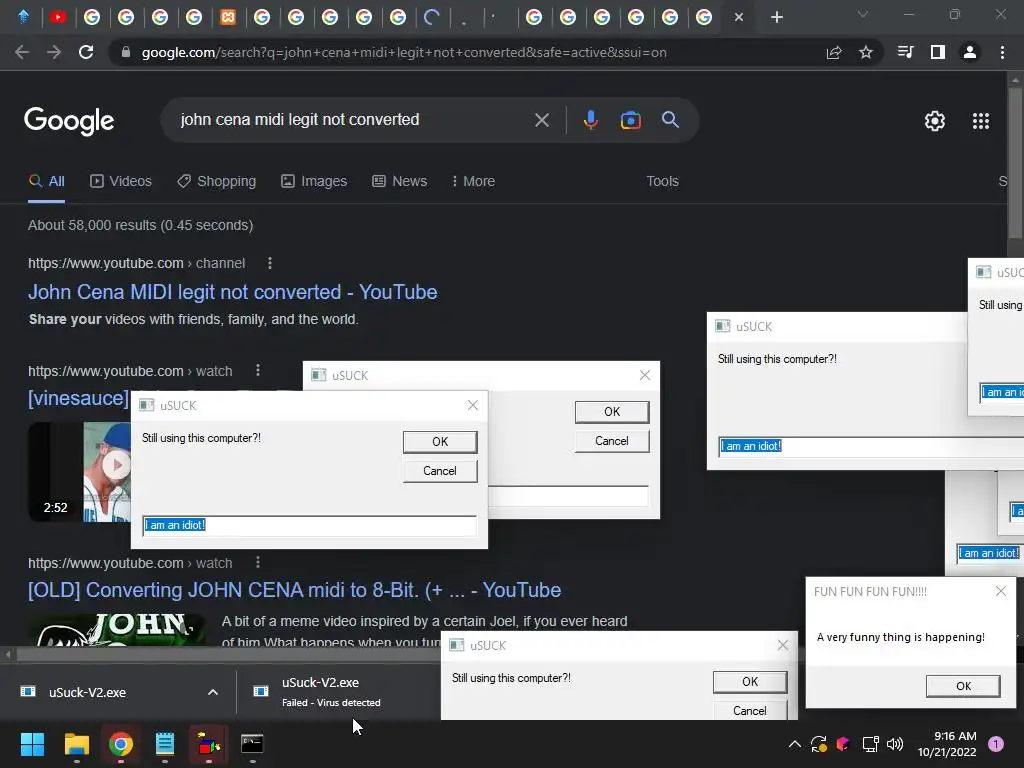Screen dimensions: 1024x768
Task: Search by voice using the microphone icon
Action: tap(590, 120)
